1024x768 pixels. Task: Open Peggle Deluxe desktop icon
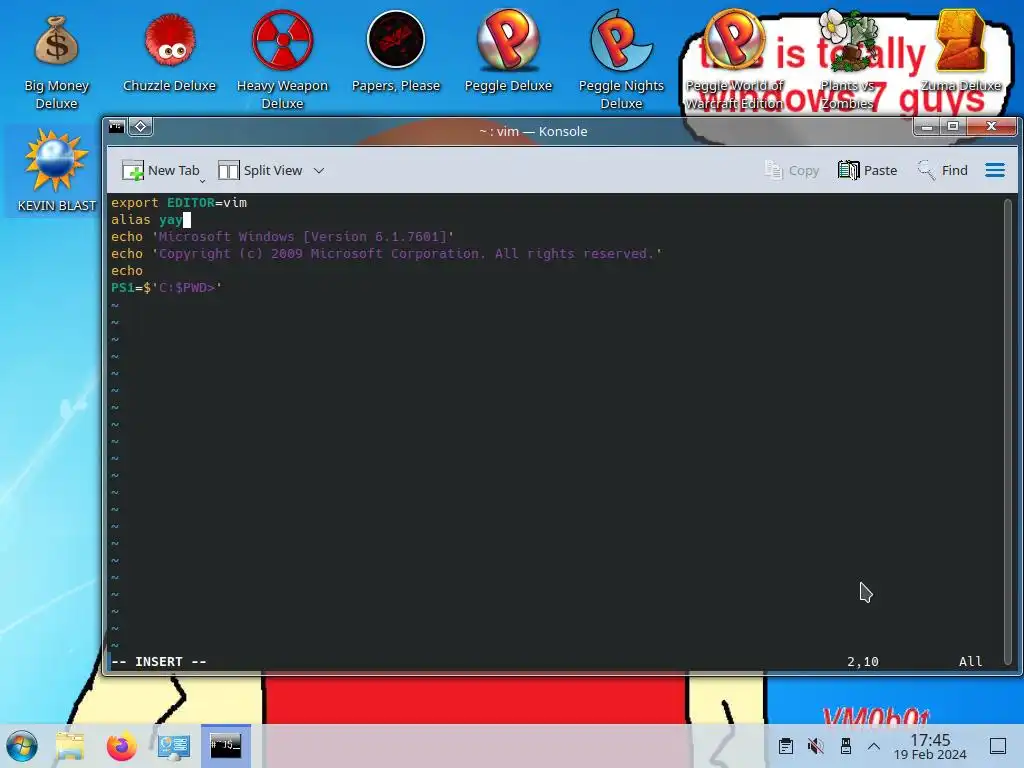(x=508, y=52)
